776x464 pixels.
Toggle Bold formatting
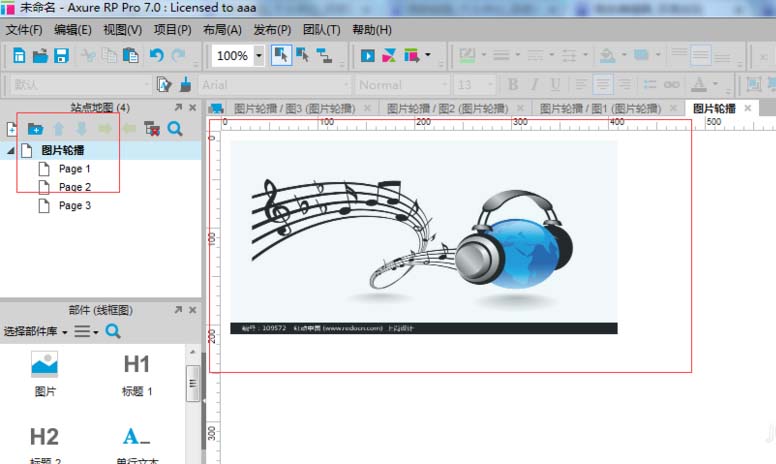coord(513,85)
